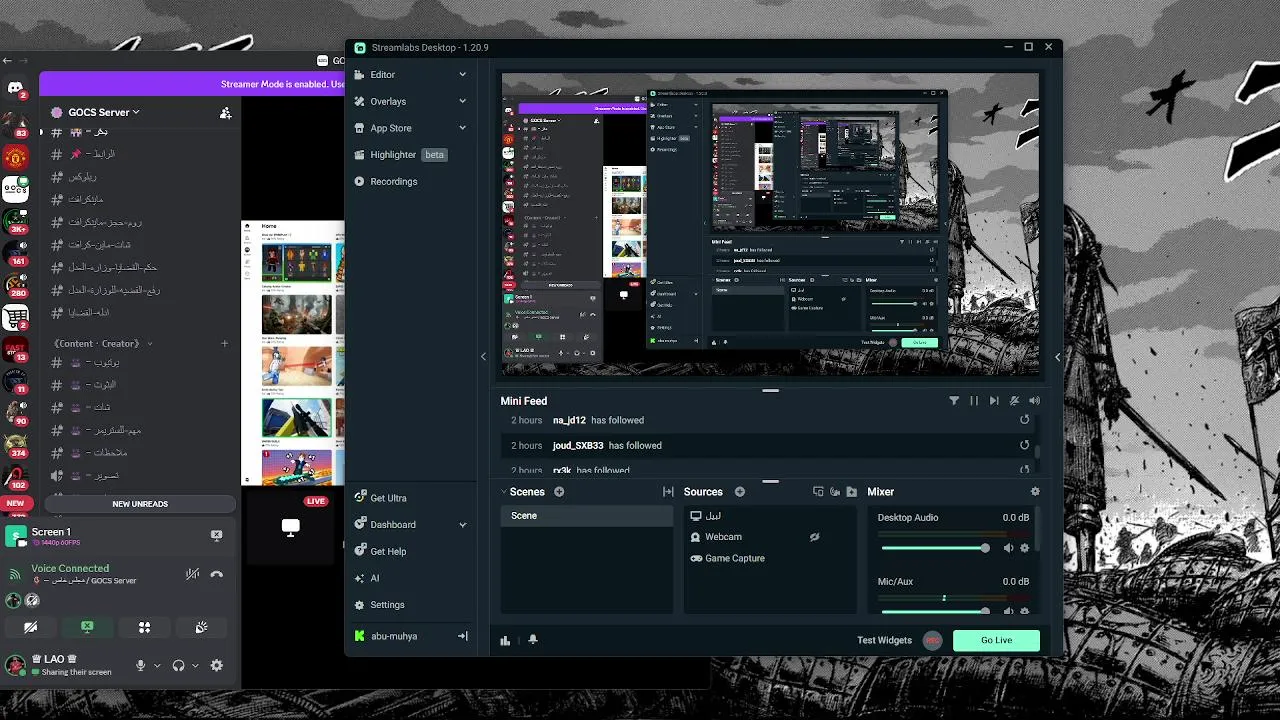Viewport: 1280px width, 720px height.
Task: Add a new source with plus icon
Action: click(x=740, y=492)
